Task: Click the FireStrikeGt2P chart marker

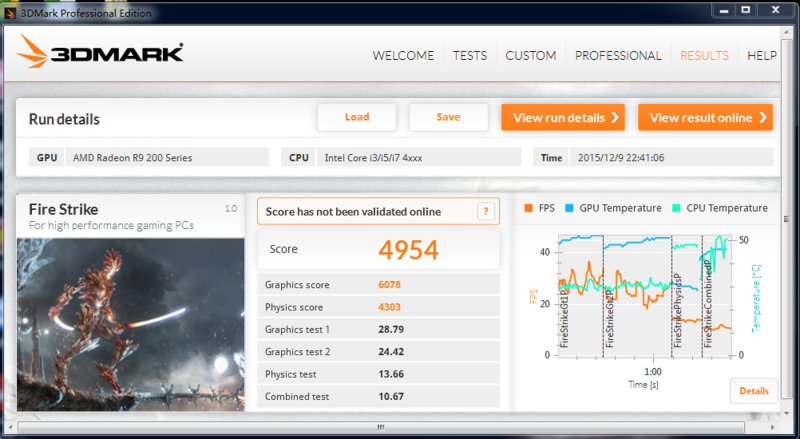Action: click(x=609, y=318)
